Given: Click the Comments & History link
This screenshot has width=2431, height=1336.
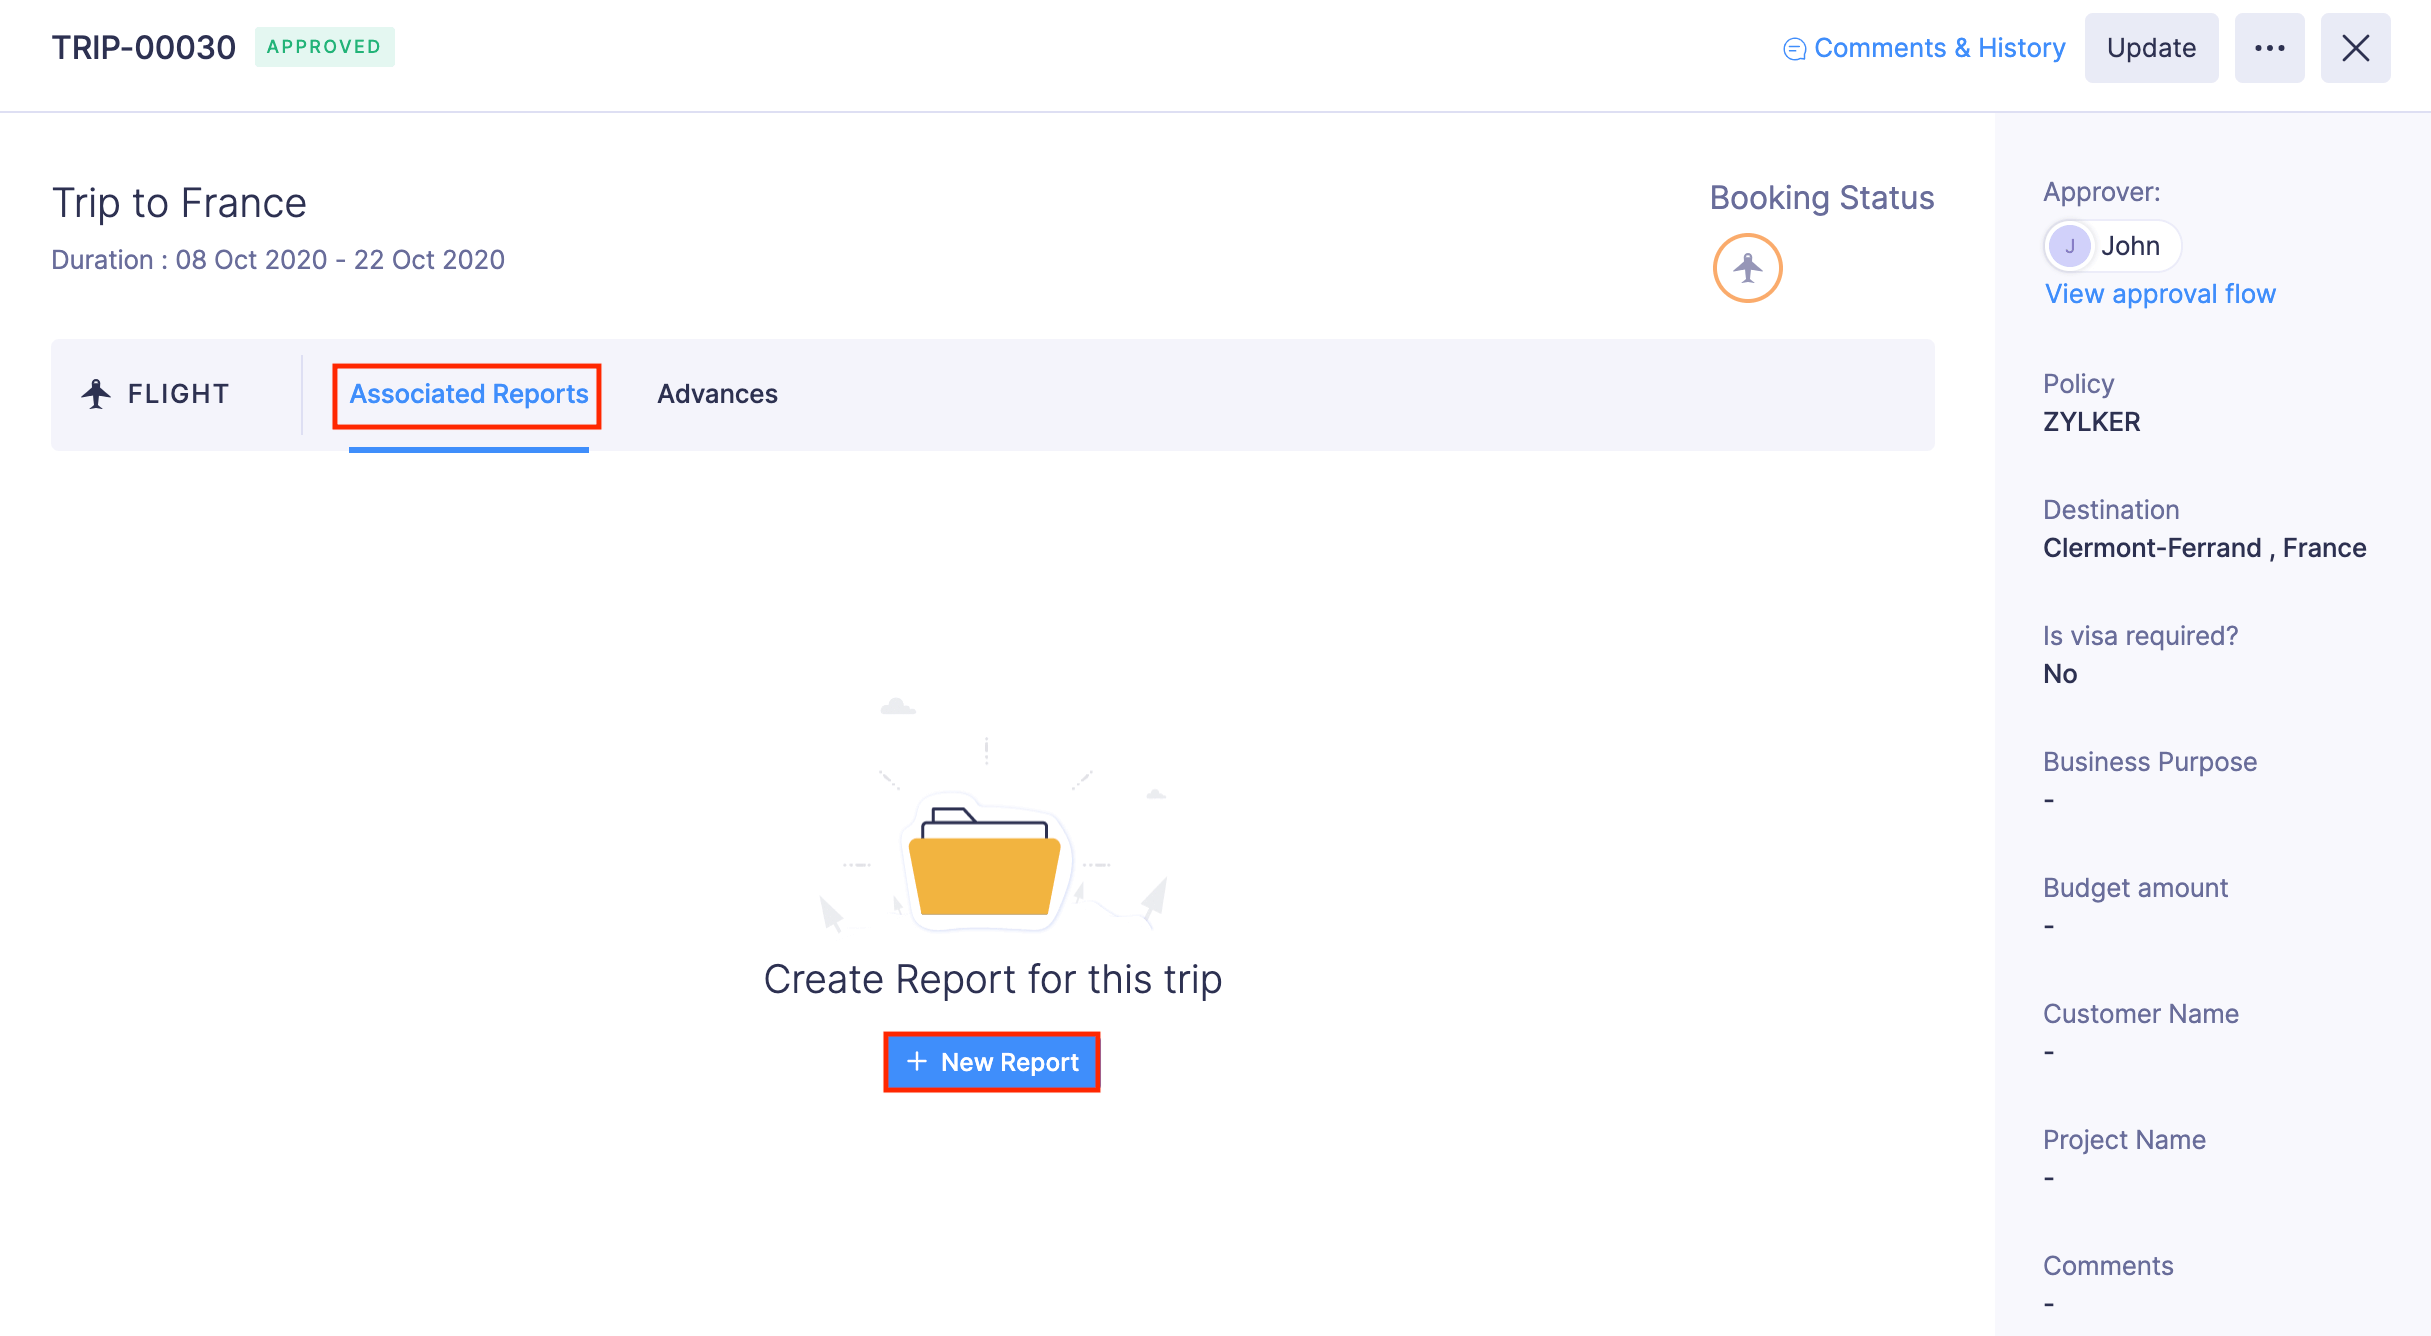Looking at the screenshot, I should click(1940, 47).
